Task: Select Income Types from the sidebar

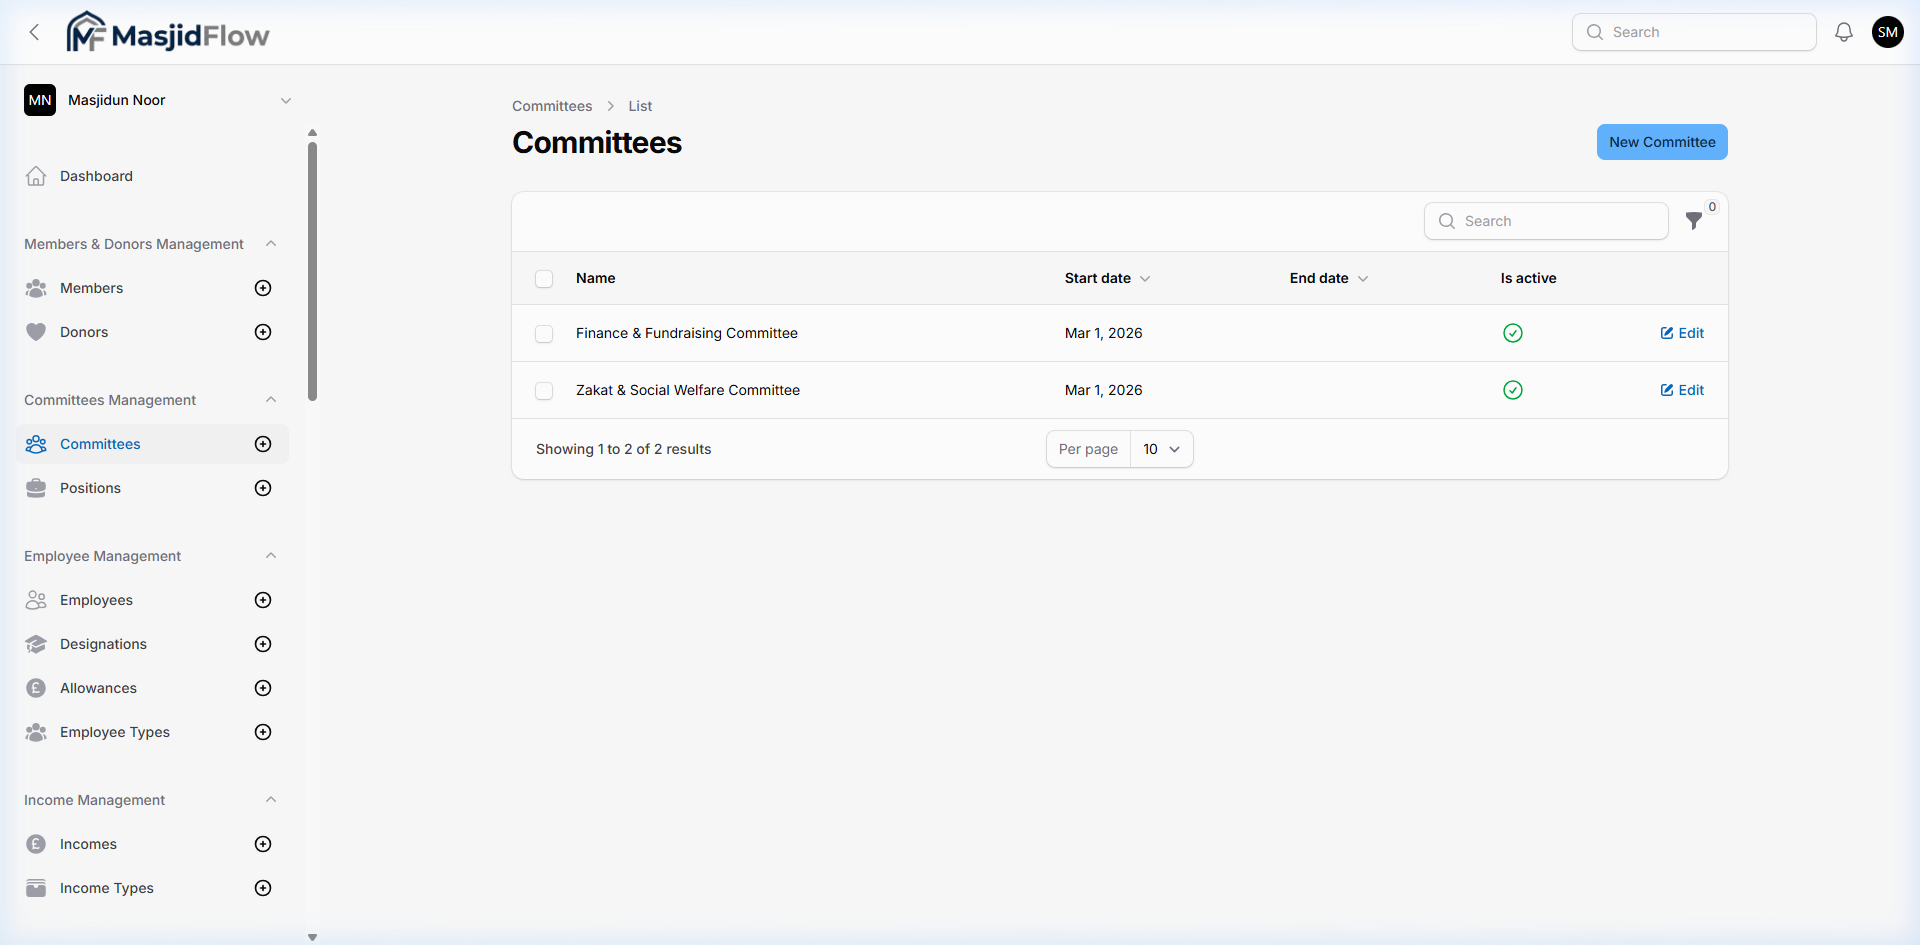Action: click(x=106, y=888)
